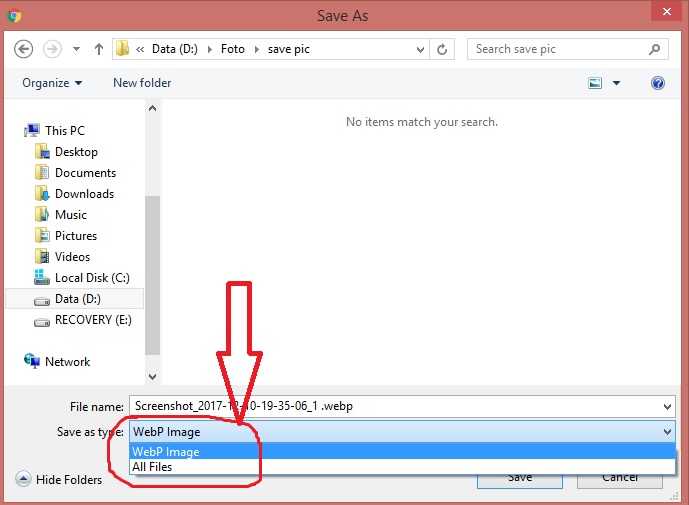Expand the address bar path history dropdown
This screenshot has height=505, width=689.
click(420, 49)
